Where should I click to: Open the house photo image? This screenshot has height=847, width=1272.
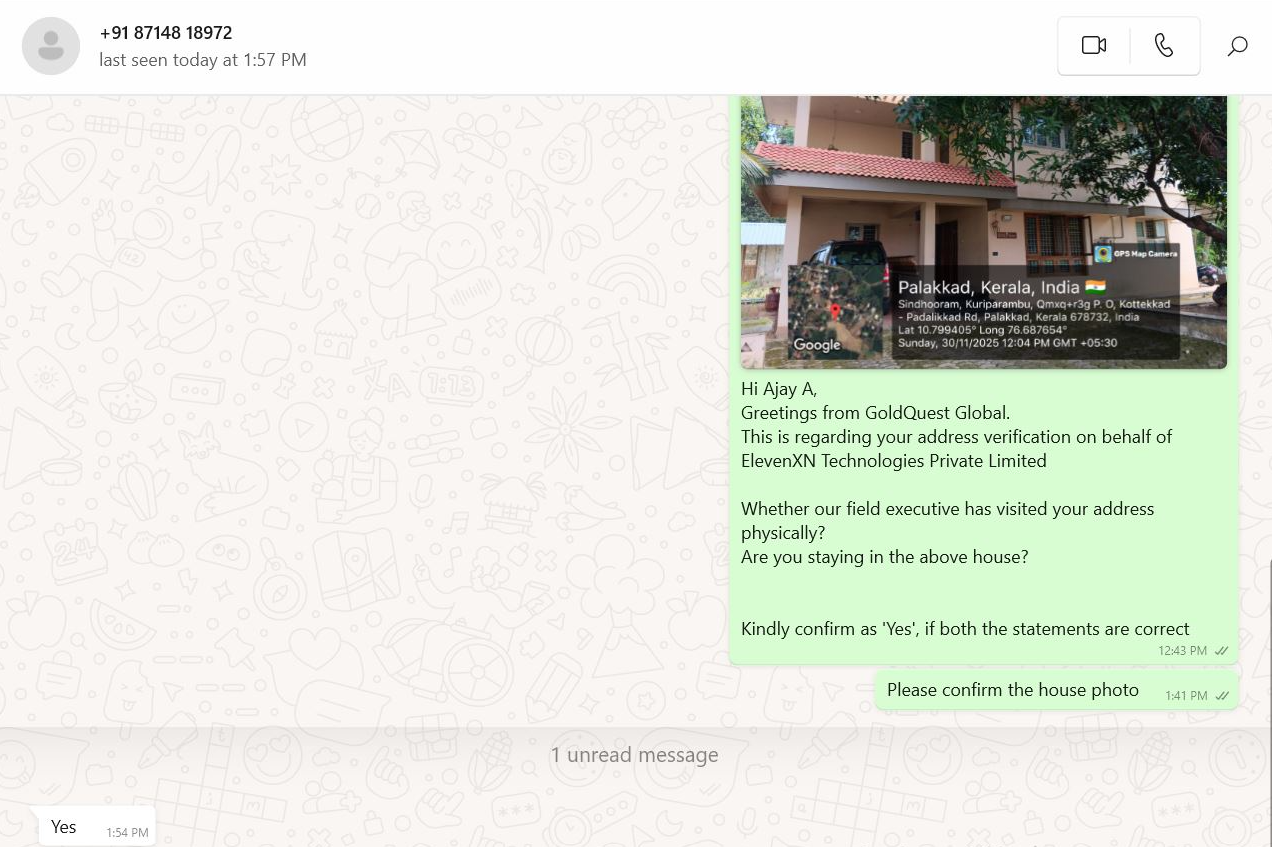tap(983, 232)
